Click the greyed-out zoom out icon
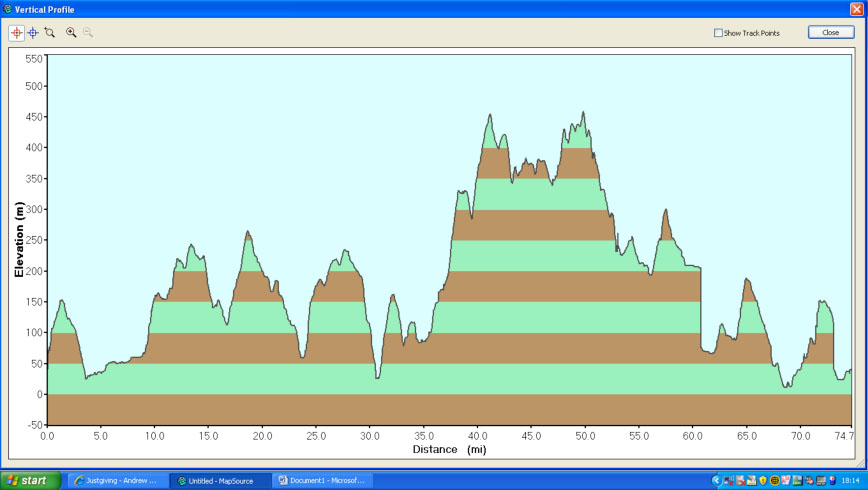 88,33
